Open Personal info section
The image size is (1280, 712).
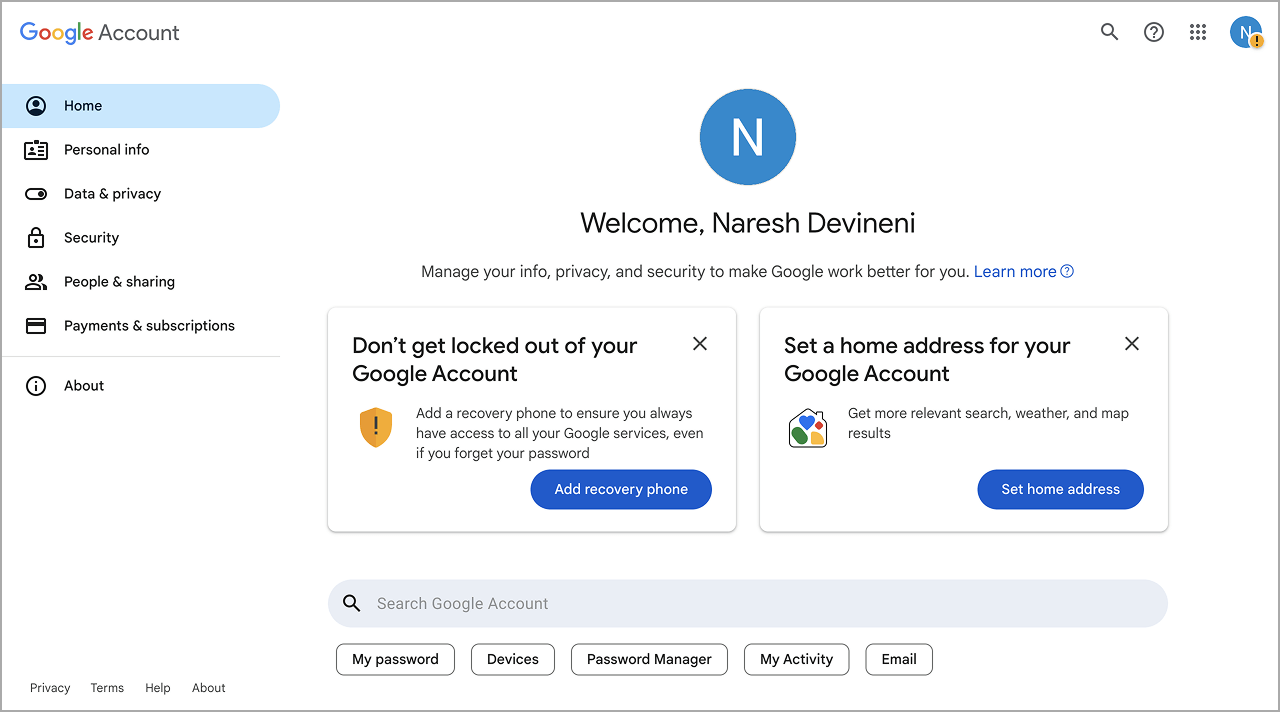point(141,150)
